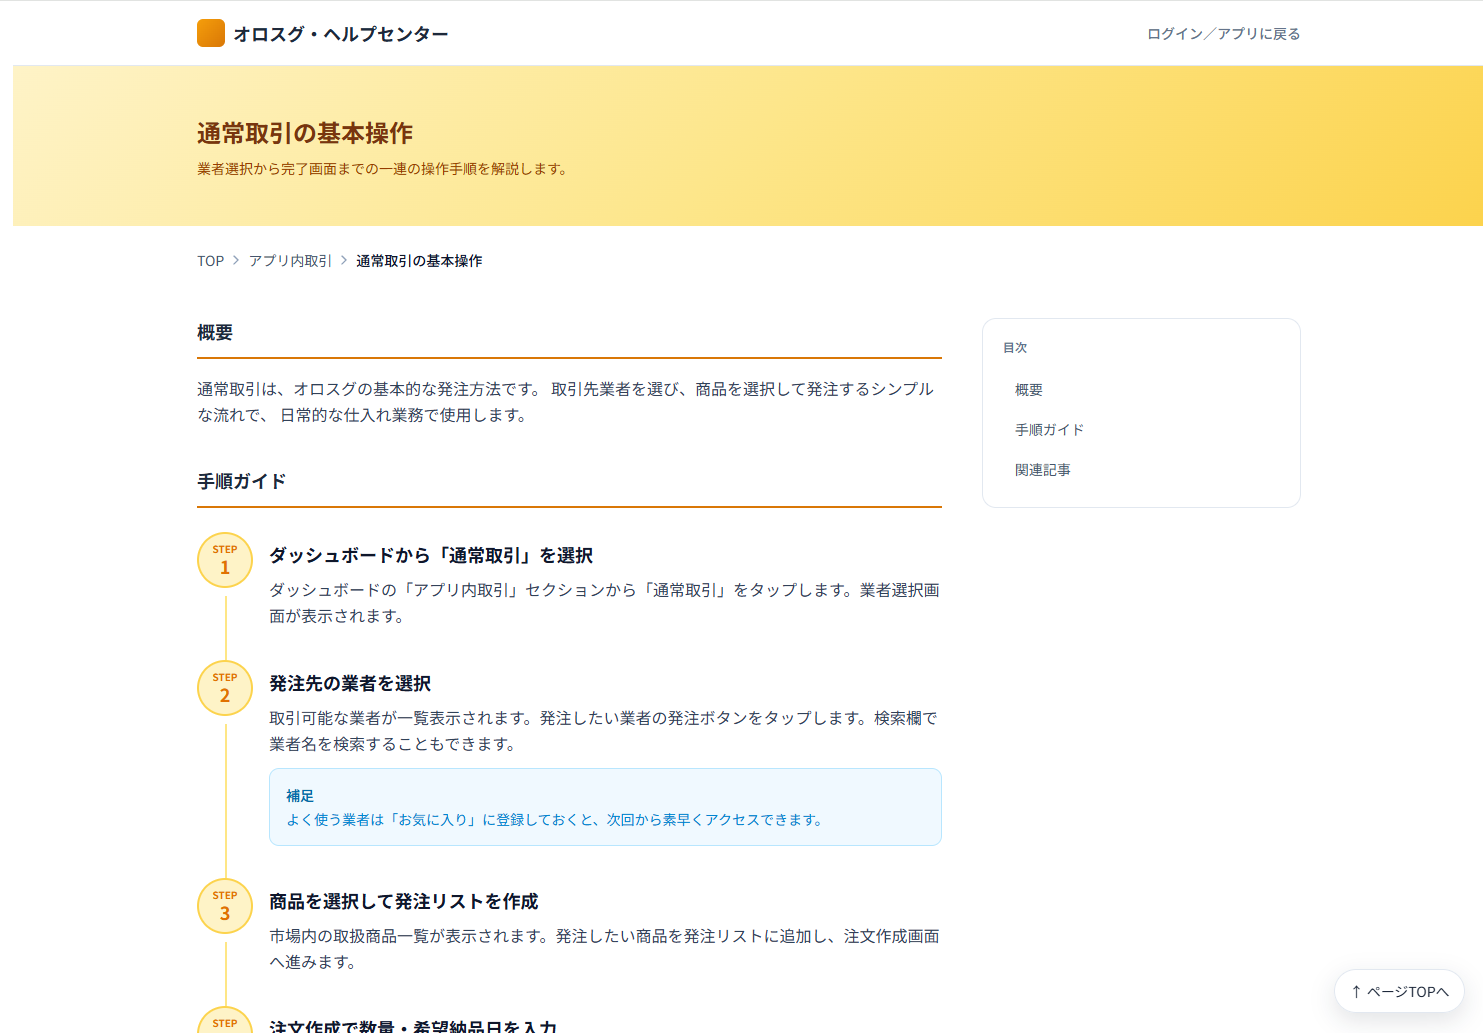
Task: Click the step title ダッシュボードから「通常取引」を選択
Action: click(431, 556)
